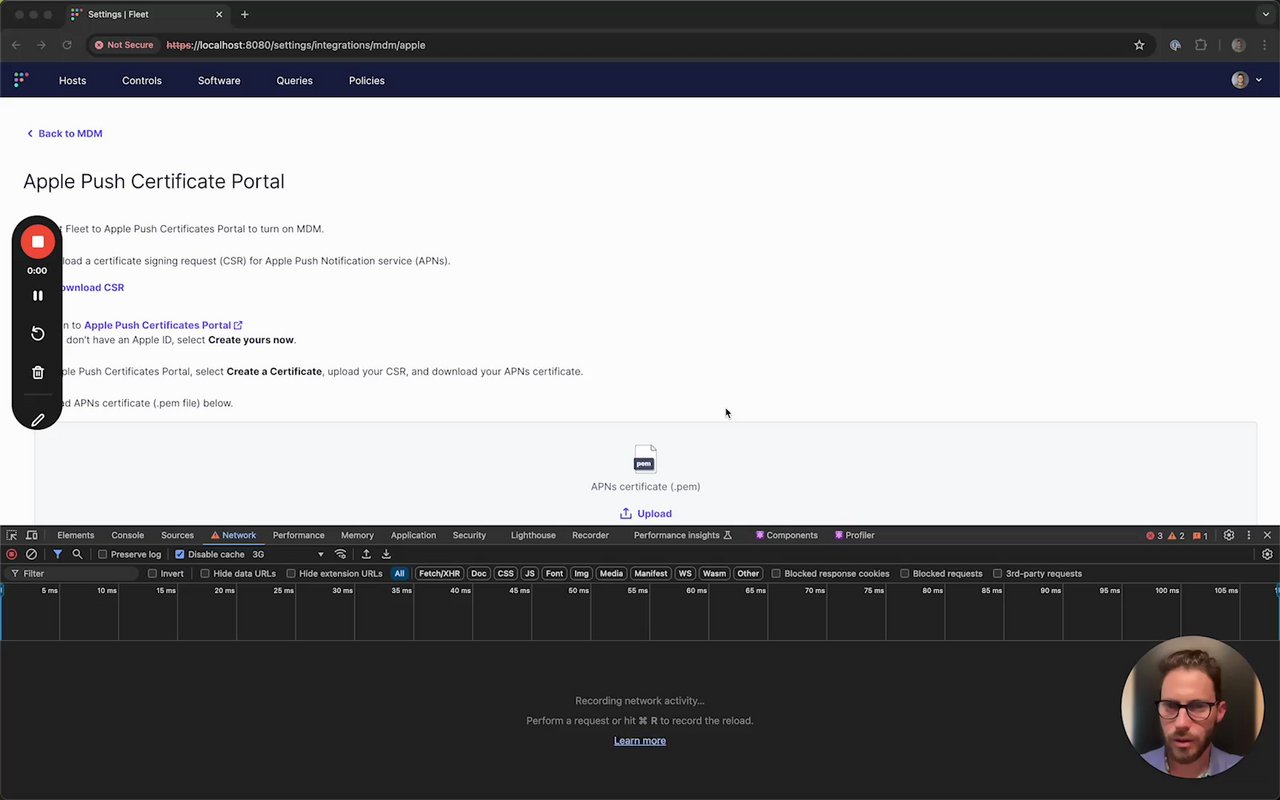Click the address bar URL localhost:8080
The height and width of the screenshot is (800, 1280).
[296, 45]
